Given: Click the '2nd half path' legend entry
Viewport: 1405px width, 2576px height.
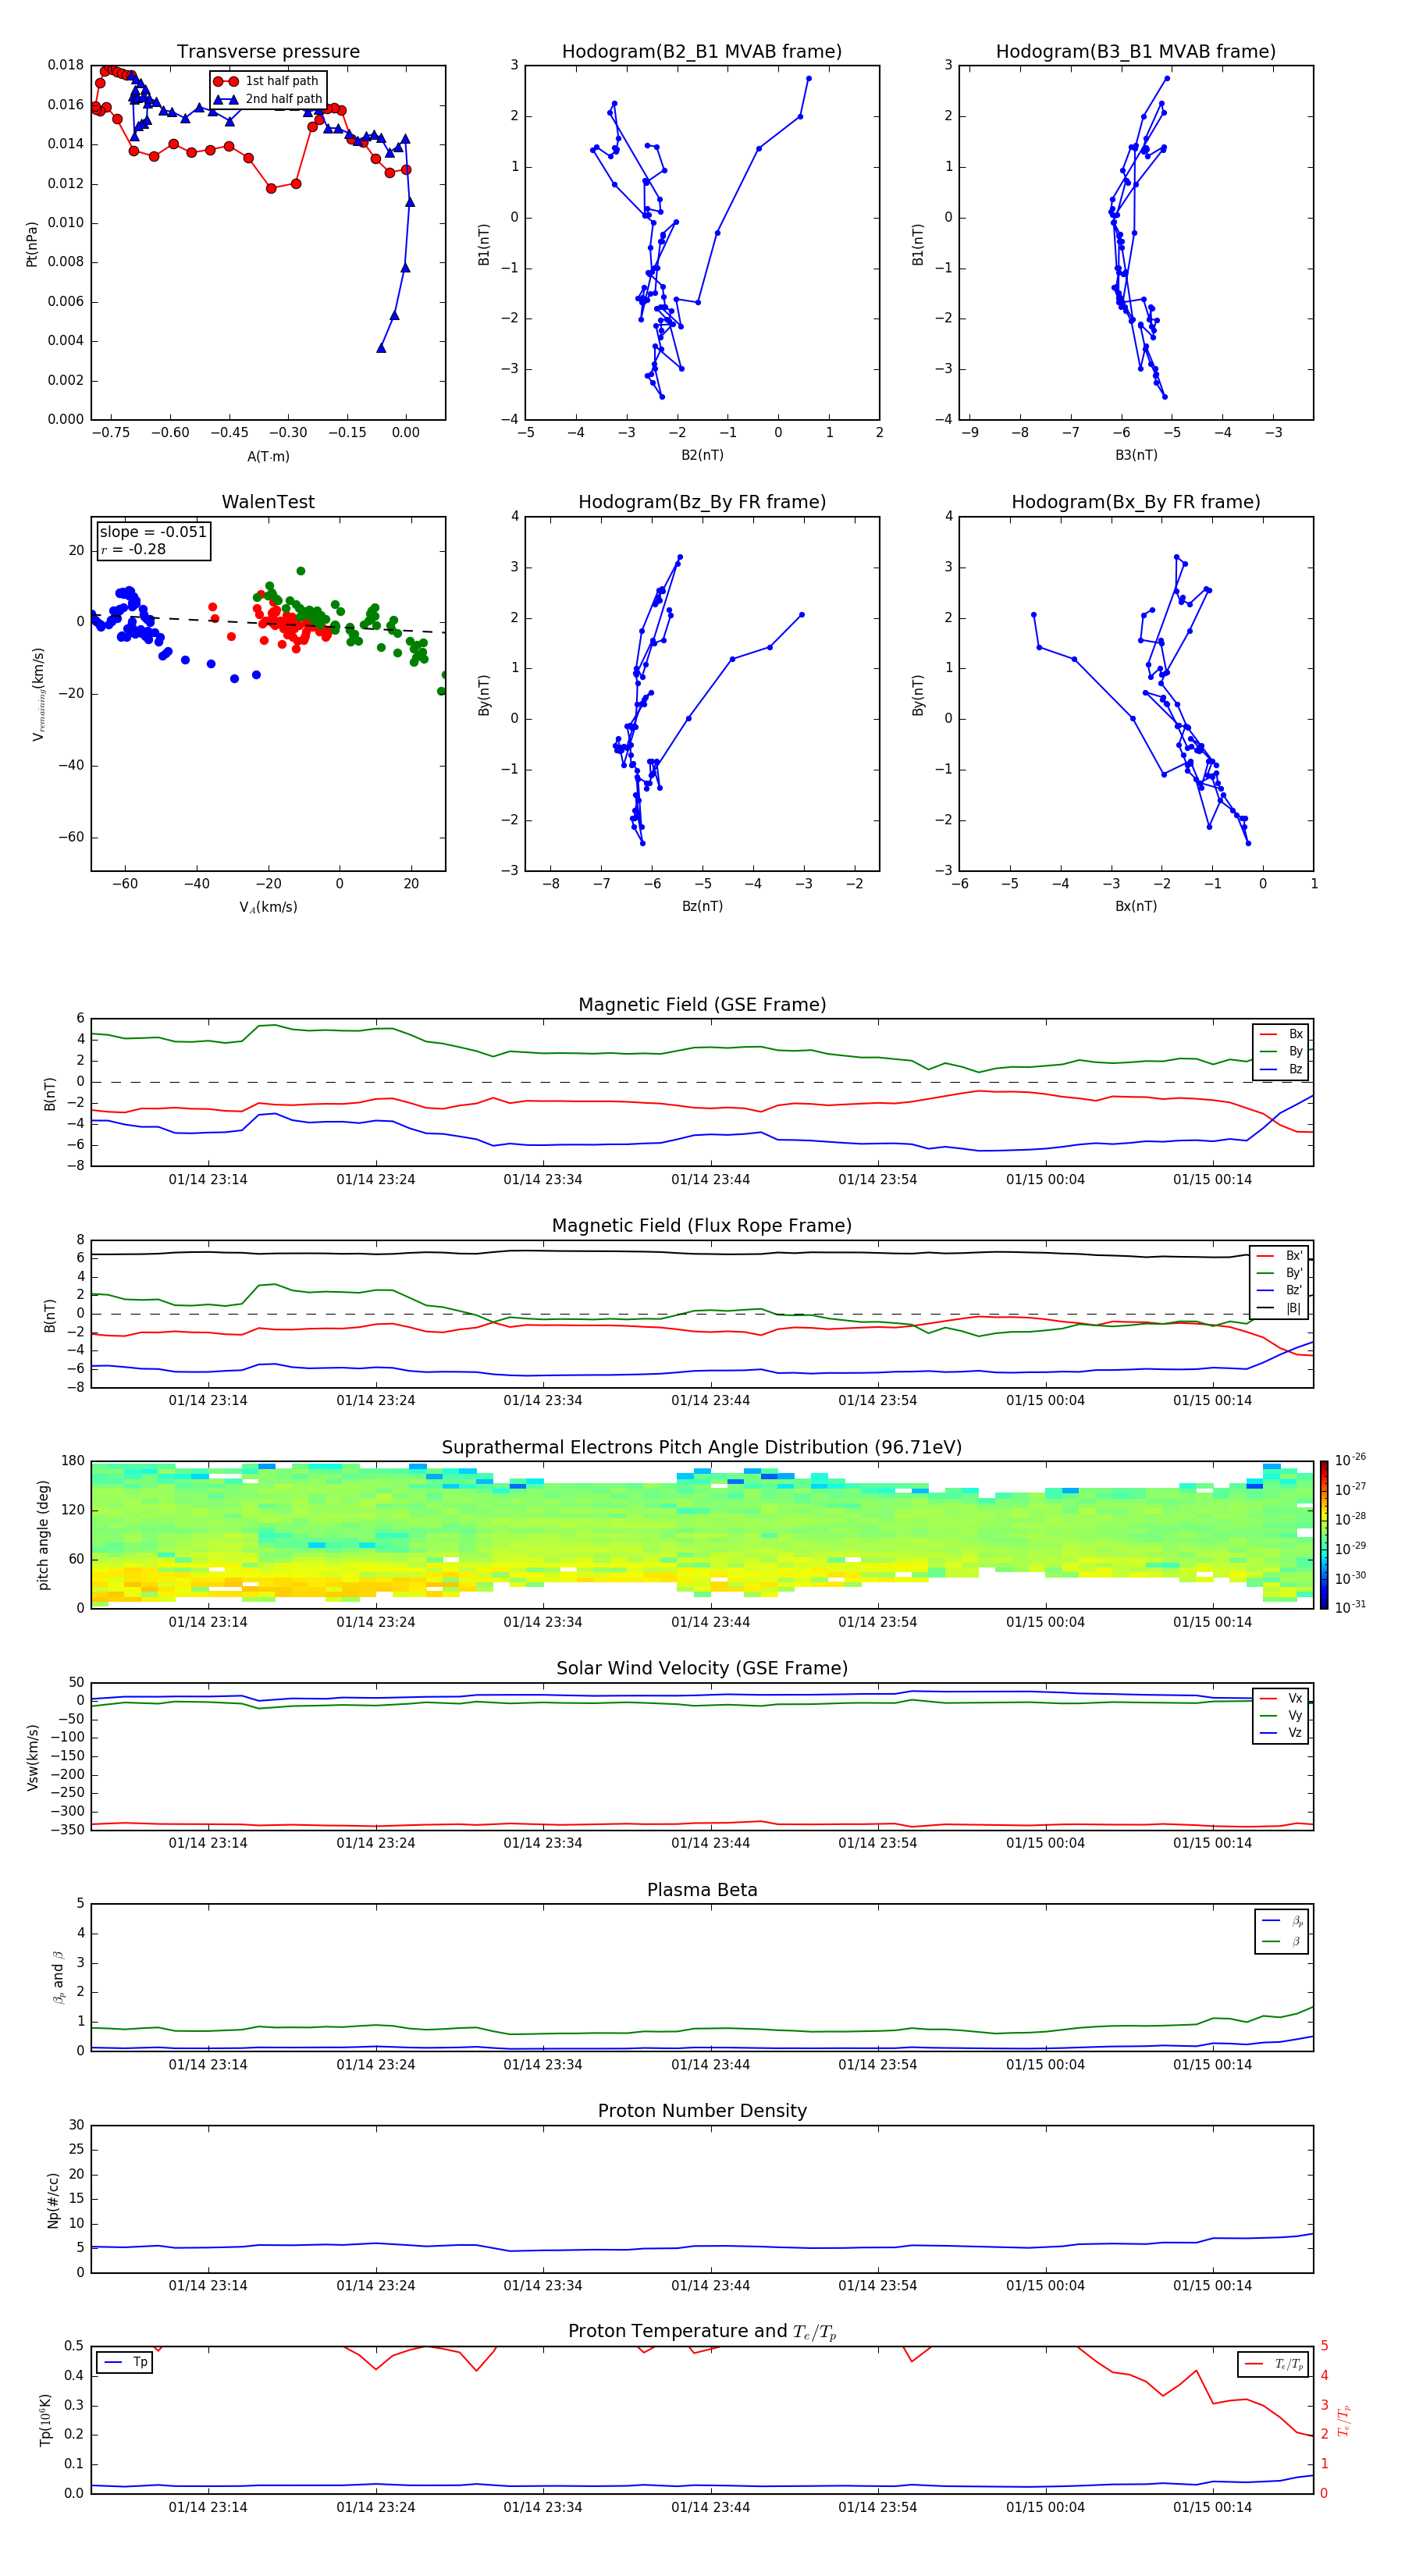Looking at the screenshot, I should point(267,99).
